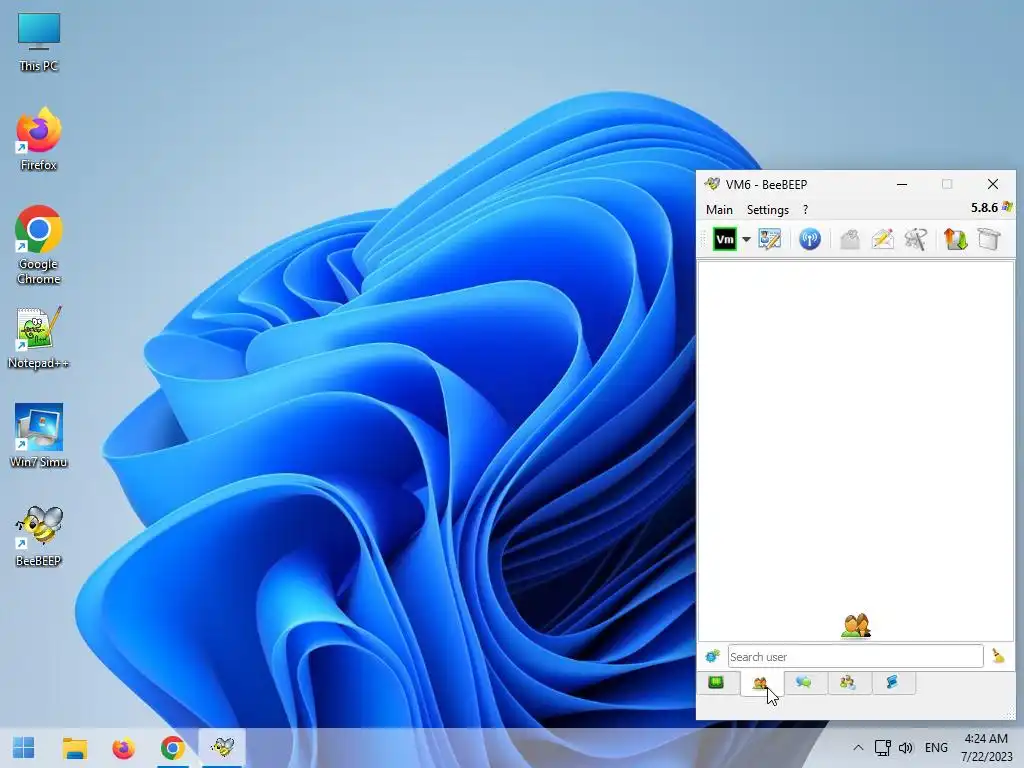This screenshot has width=1024, height=768.
Task: Open the ? help menu
Action: (805, 210)
